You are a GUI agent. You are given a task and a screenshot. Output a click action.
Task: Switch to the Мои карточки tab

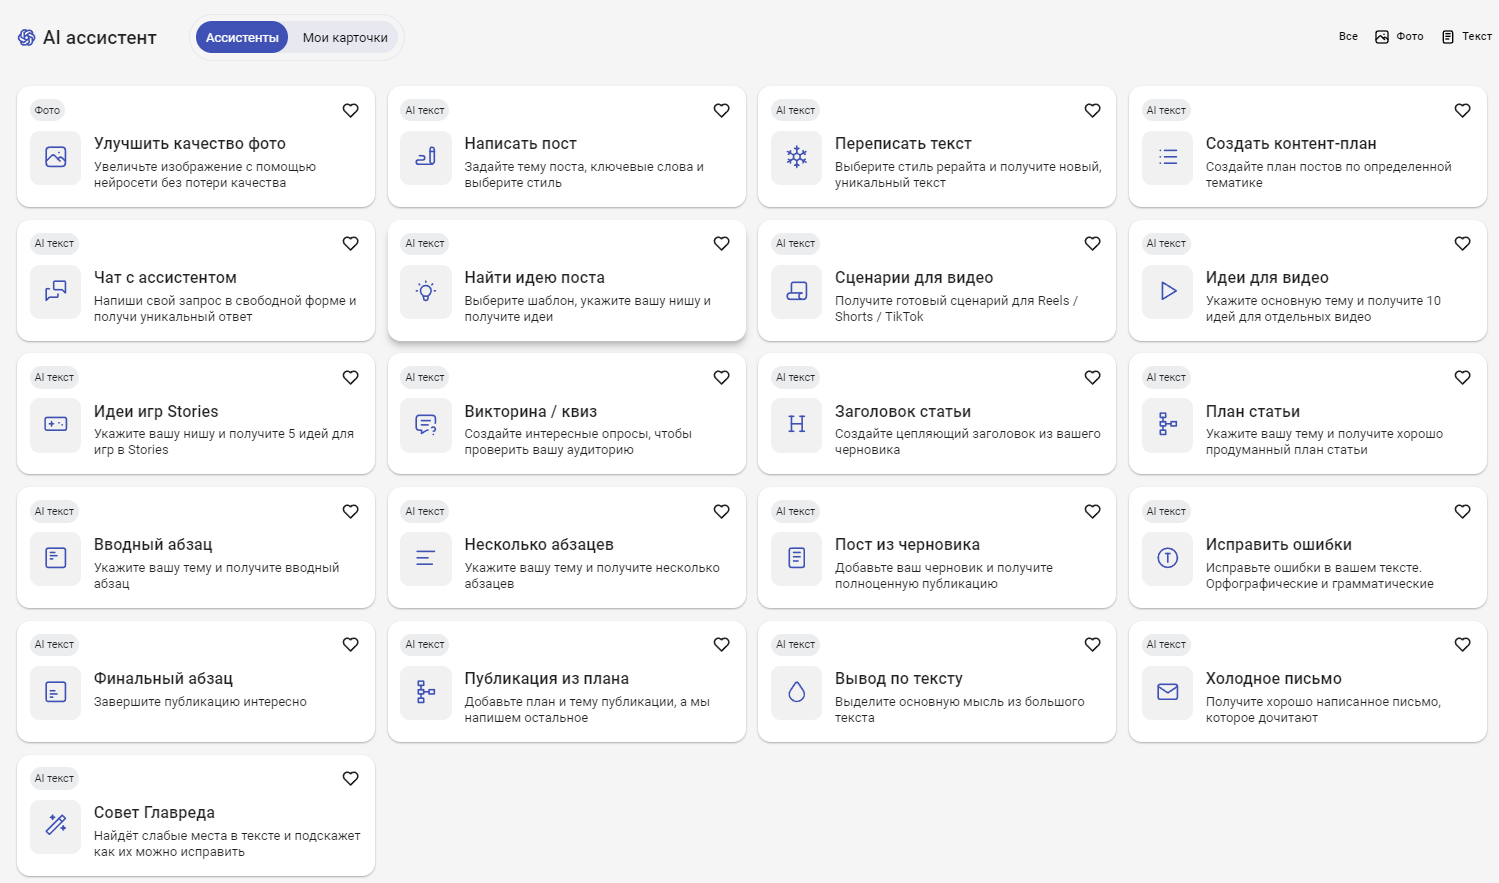pyautogui.click(x=345, y=38)
